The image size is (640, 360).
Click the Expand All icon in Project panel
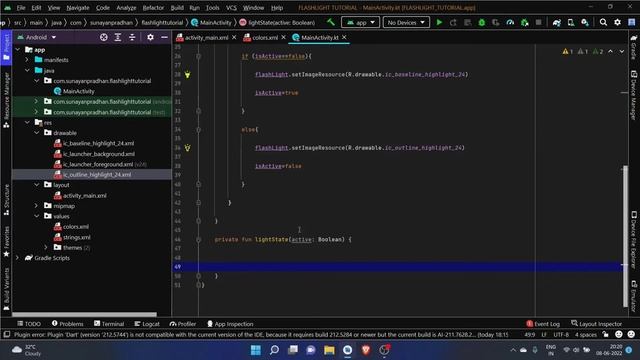(118, 37)
